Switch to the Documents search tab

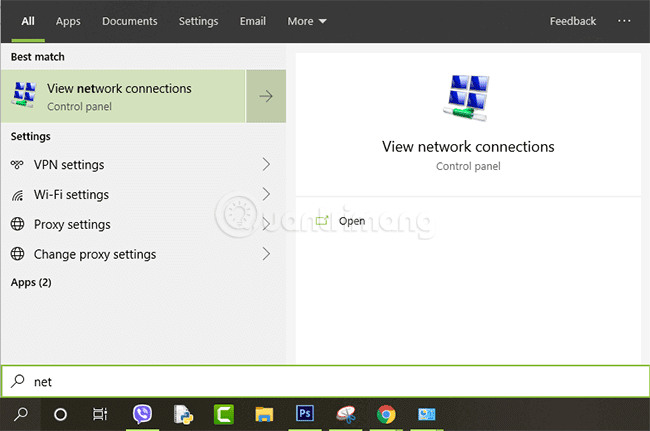click(129, 21)
